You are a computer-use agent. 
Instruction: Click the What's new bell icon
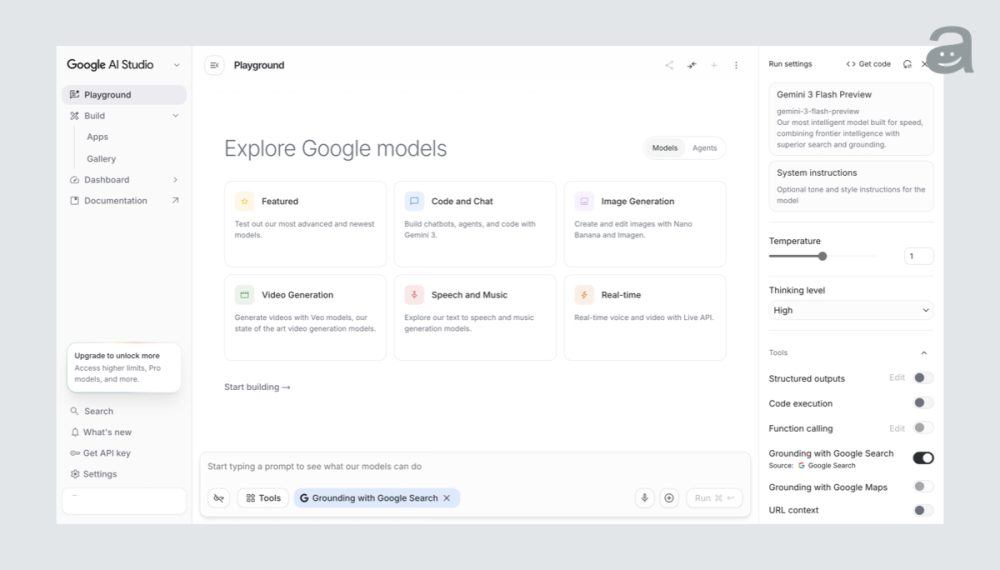(75, 432)
